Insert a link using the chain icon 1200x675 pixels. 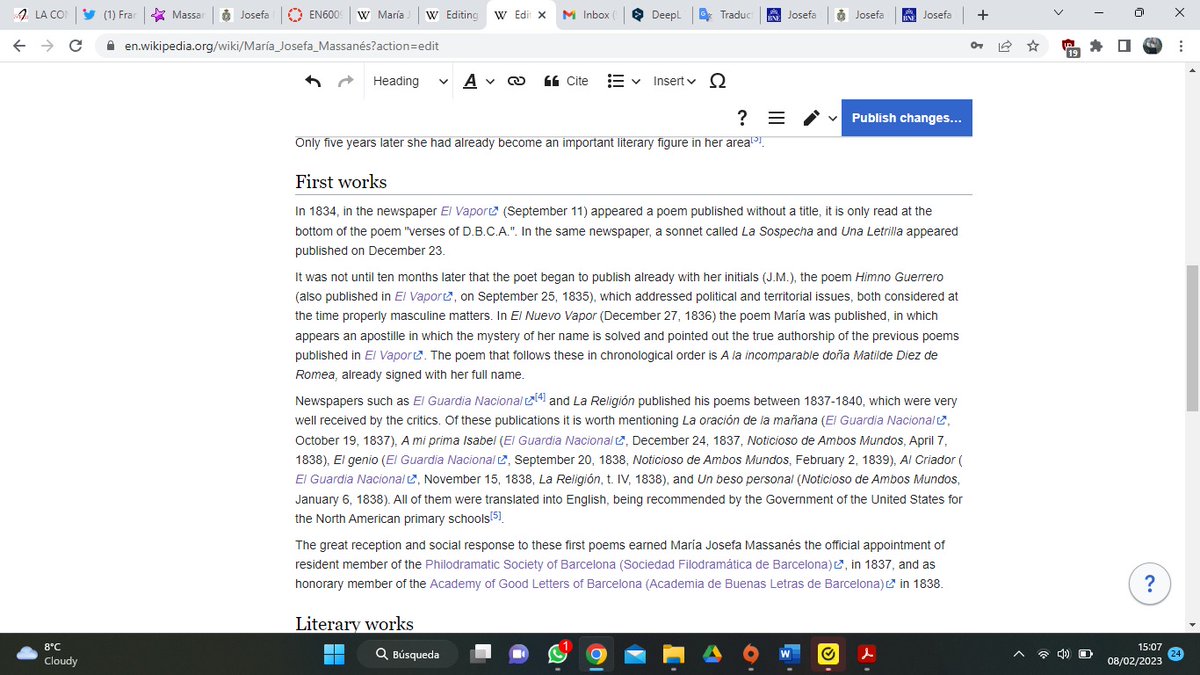click(517, 82)
